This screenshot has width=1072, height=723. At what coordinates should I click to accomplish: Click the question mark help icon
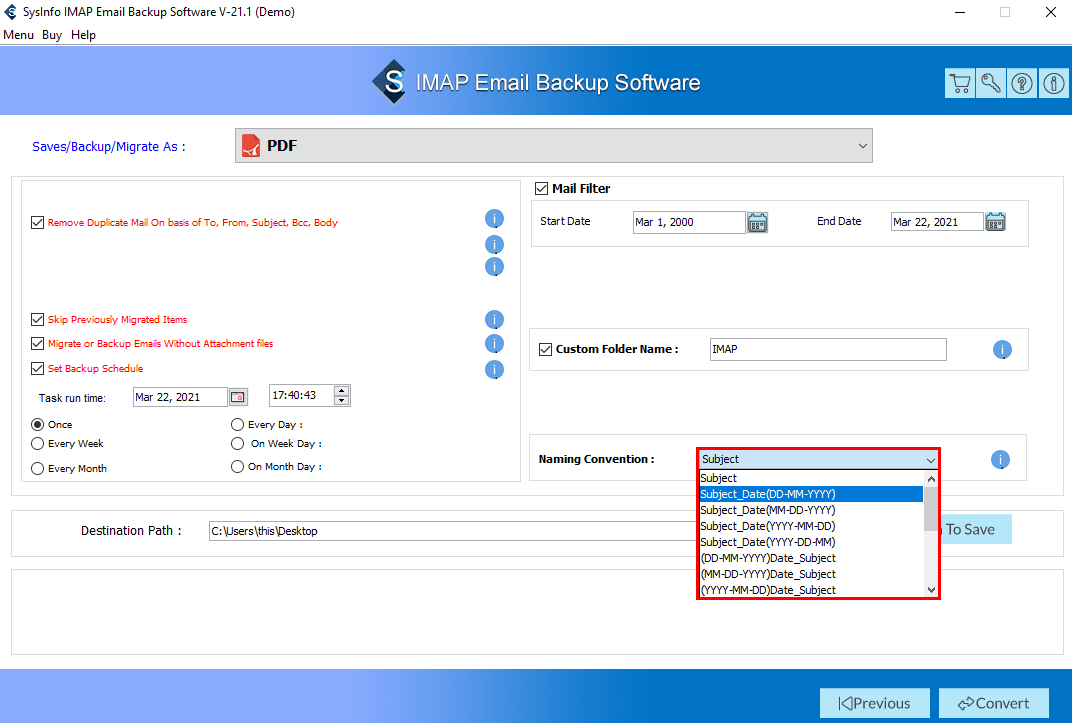pyautogui.click(x=1022, y=84)
